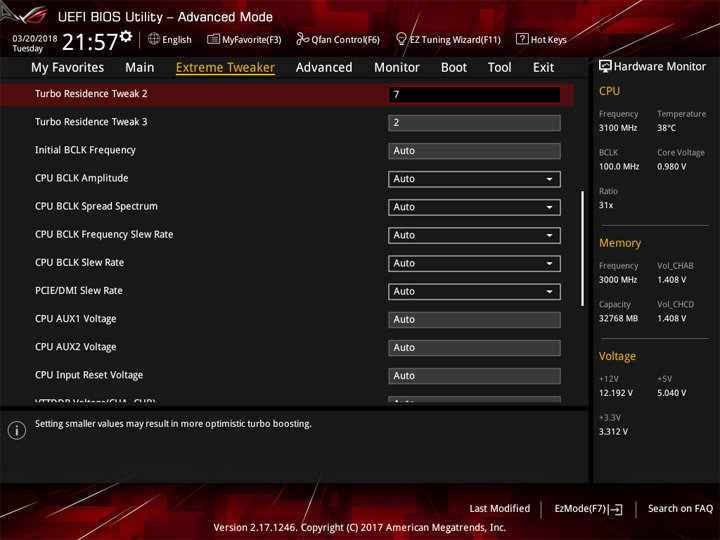Click +3.3V reading 3.312 V
This screenshot has width=720, height=540.
[613, 432]
